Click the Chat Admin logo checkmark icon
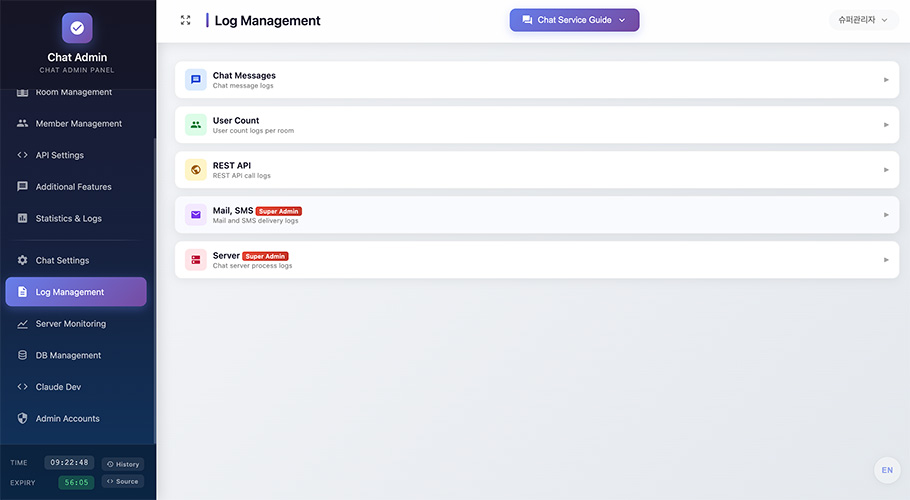The image size is (910, 500). (x=77, y=28)
